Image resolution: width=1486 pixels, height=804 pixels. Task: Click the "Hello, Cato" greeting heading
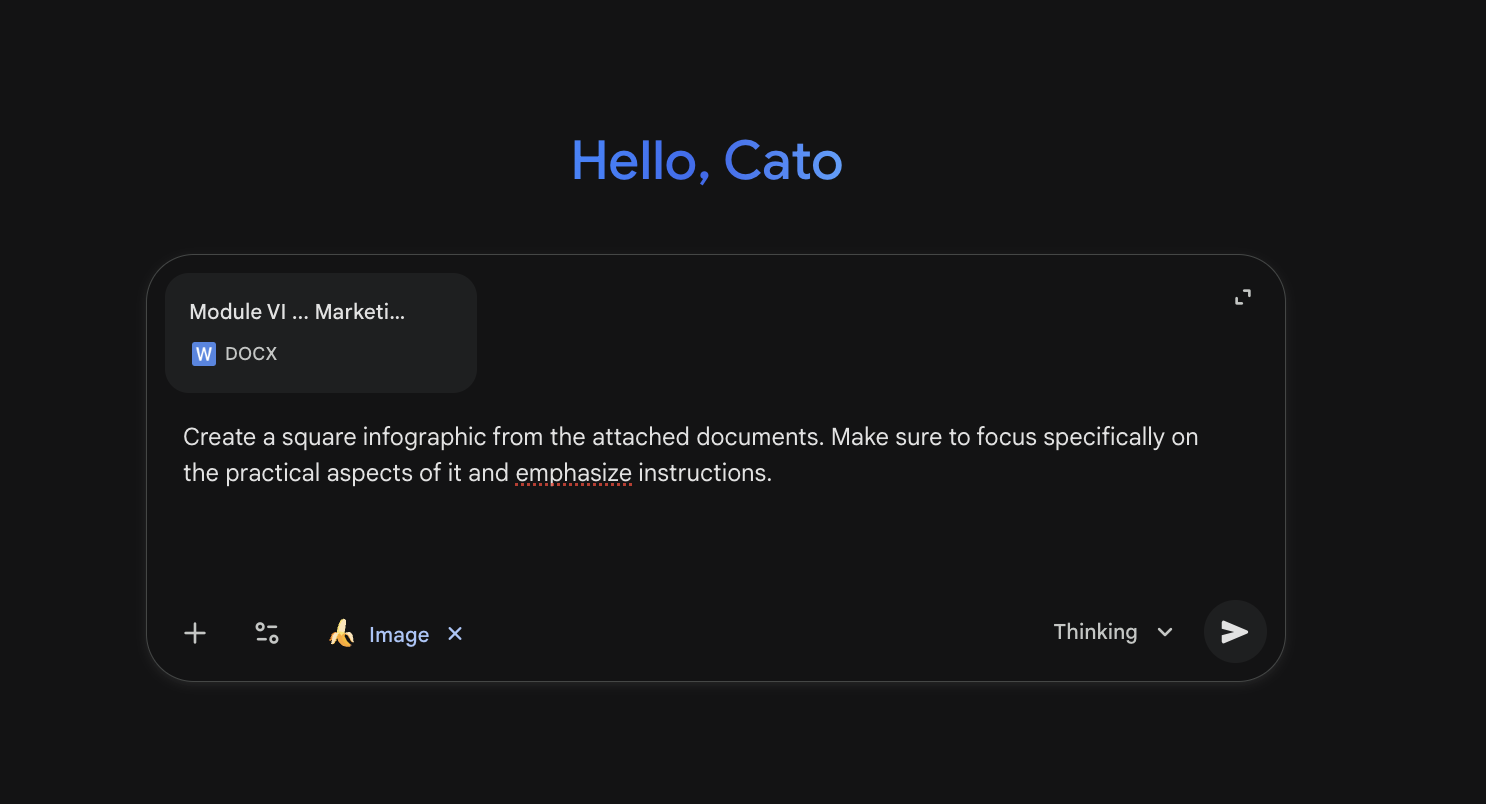point(706,160)
